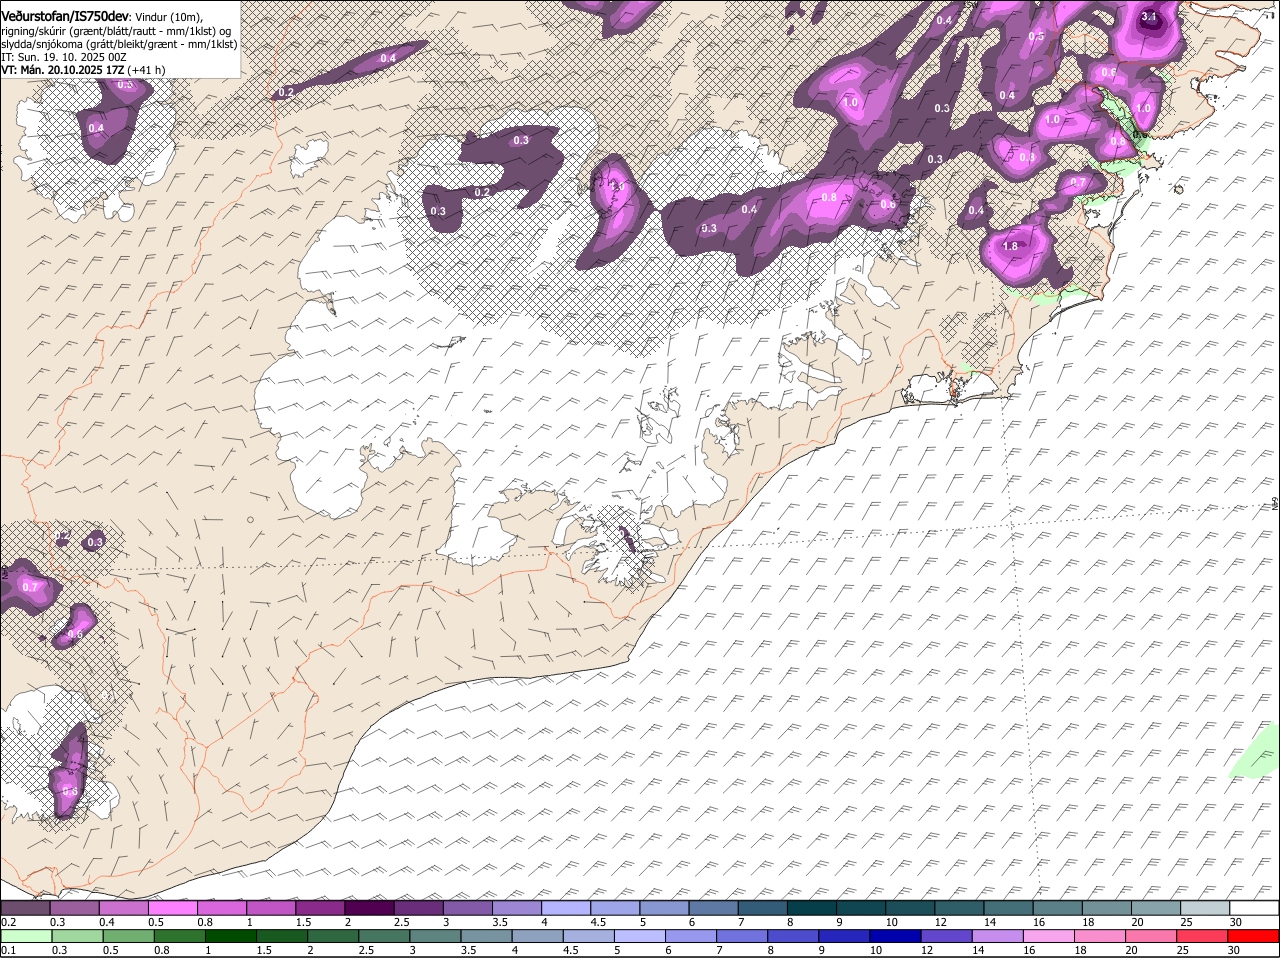Select the violet swatch labeled 12 in the rain legend
Screen dimensions: 1280x958
tap(946, 936)
